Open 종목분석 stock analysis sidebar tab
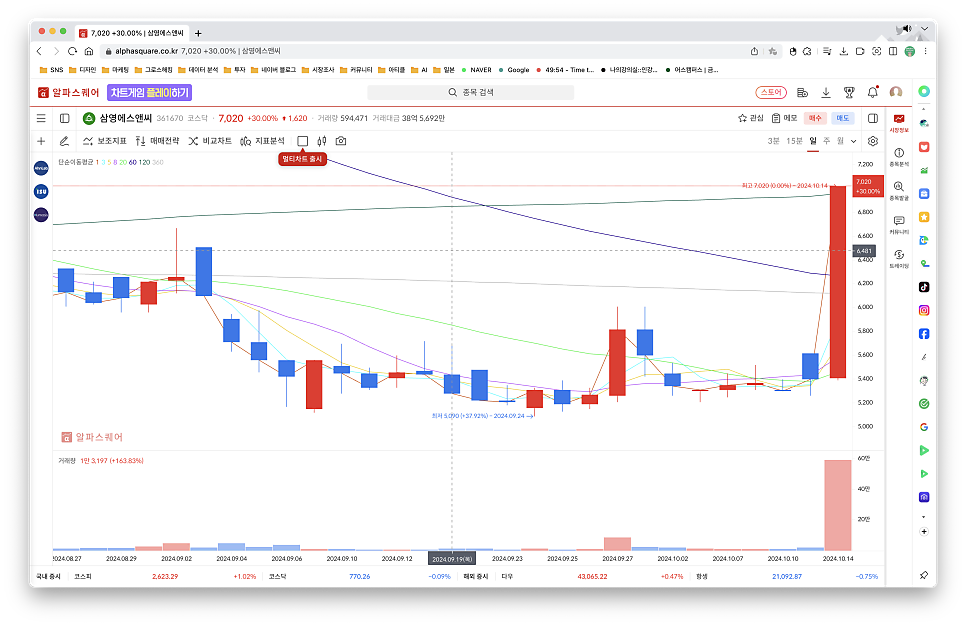Viewport: 966px width, 626px height. click(899, 157)
